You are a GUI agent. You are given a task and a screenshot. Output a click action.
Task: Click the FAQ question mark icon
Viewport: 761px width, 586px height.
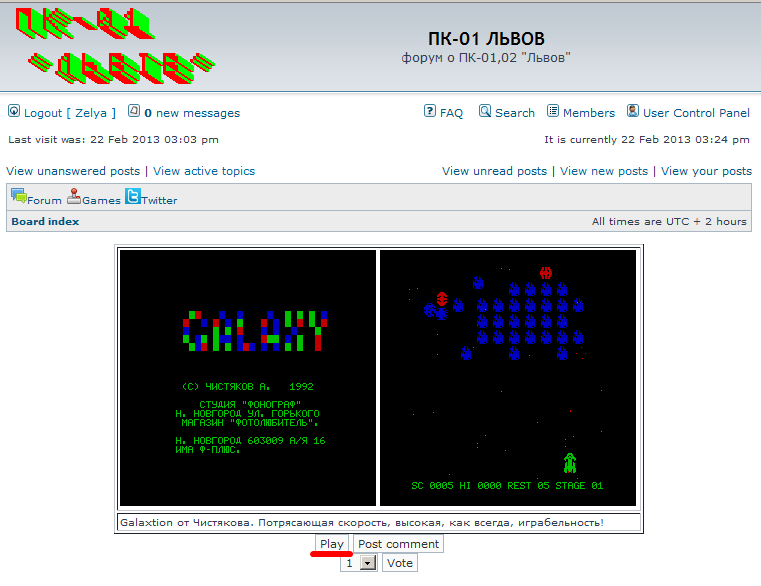point(430,111)
